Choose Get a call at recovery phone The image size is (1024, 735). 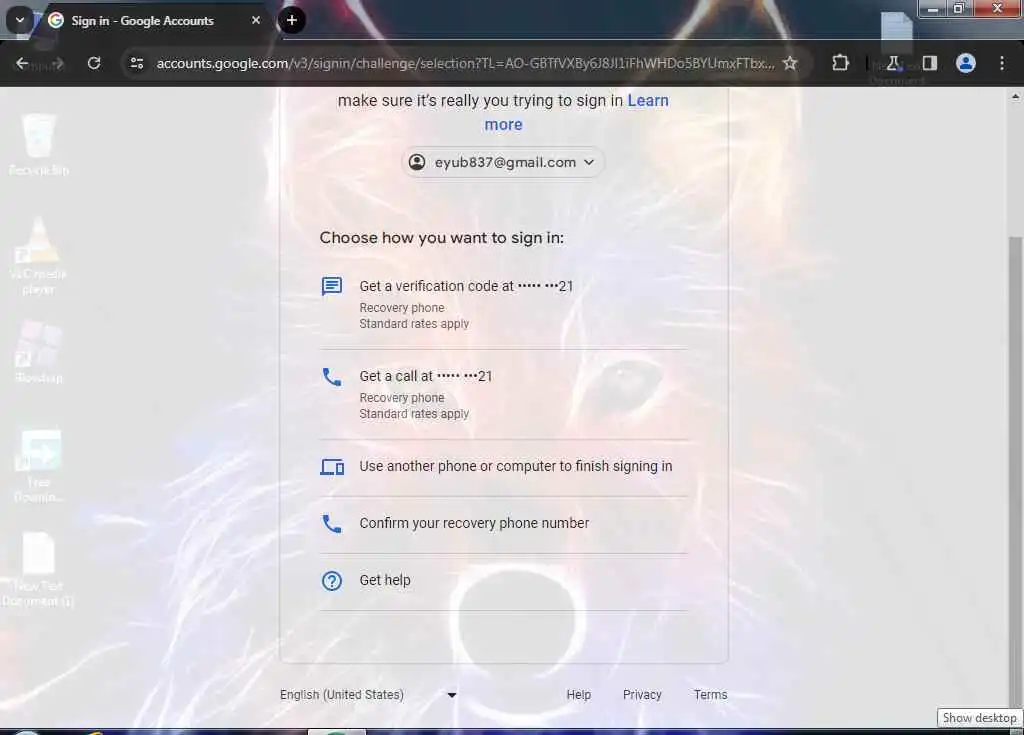tap(503, 394)
